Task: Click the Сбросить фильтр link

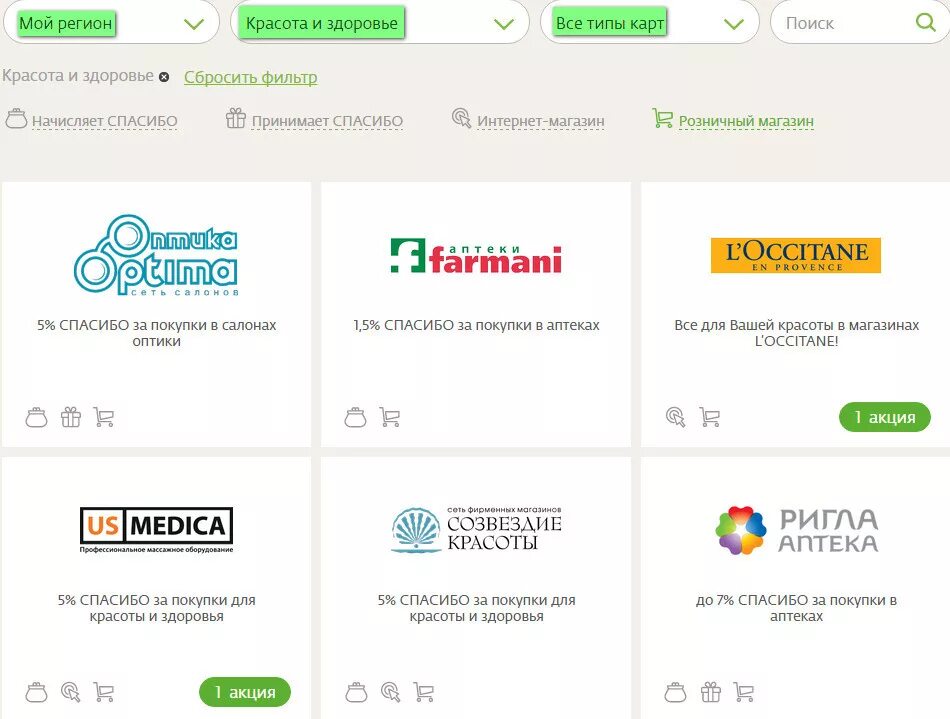Action: [251, 78]
